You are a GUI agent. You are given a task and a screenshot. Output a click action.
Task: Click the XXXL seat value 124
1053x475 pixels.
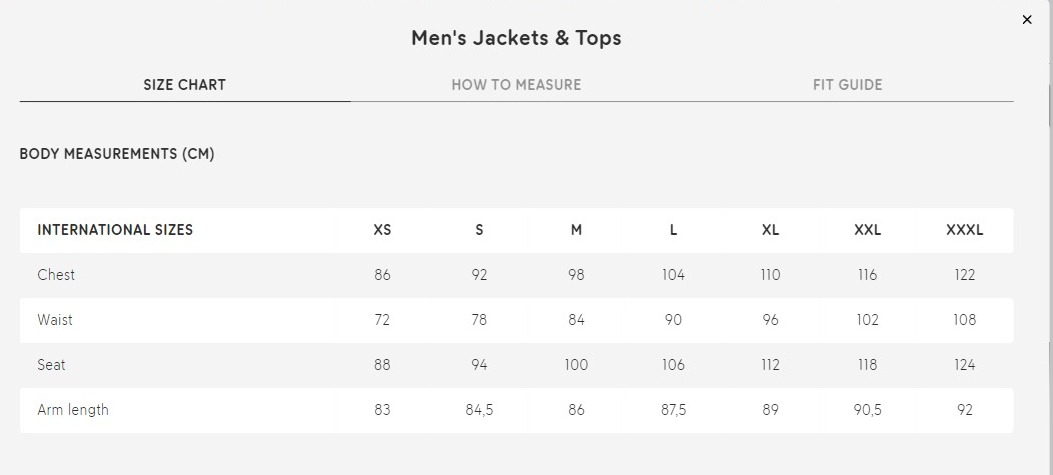pos(964,365)
